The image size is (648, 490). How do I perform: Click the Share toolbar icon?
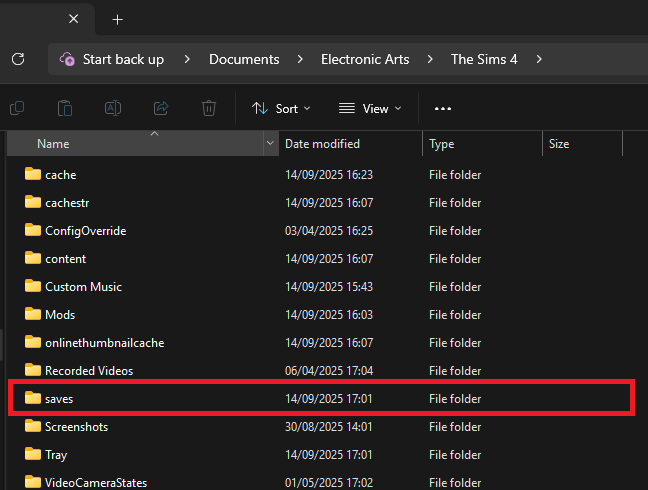coord(161,108)
